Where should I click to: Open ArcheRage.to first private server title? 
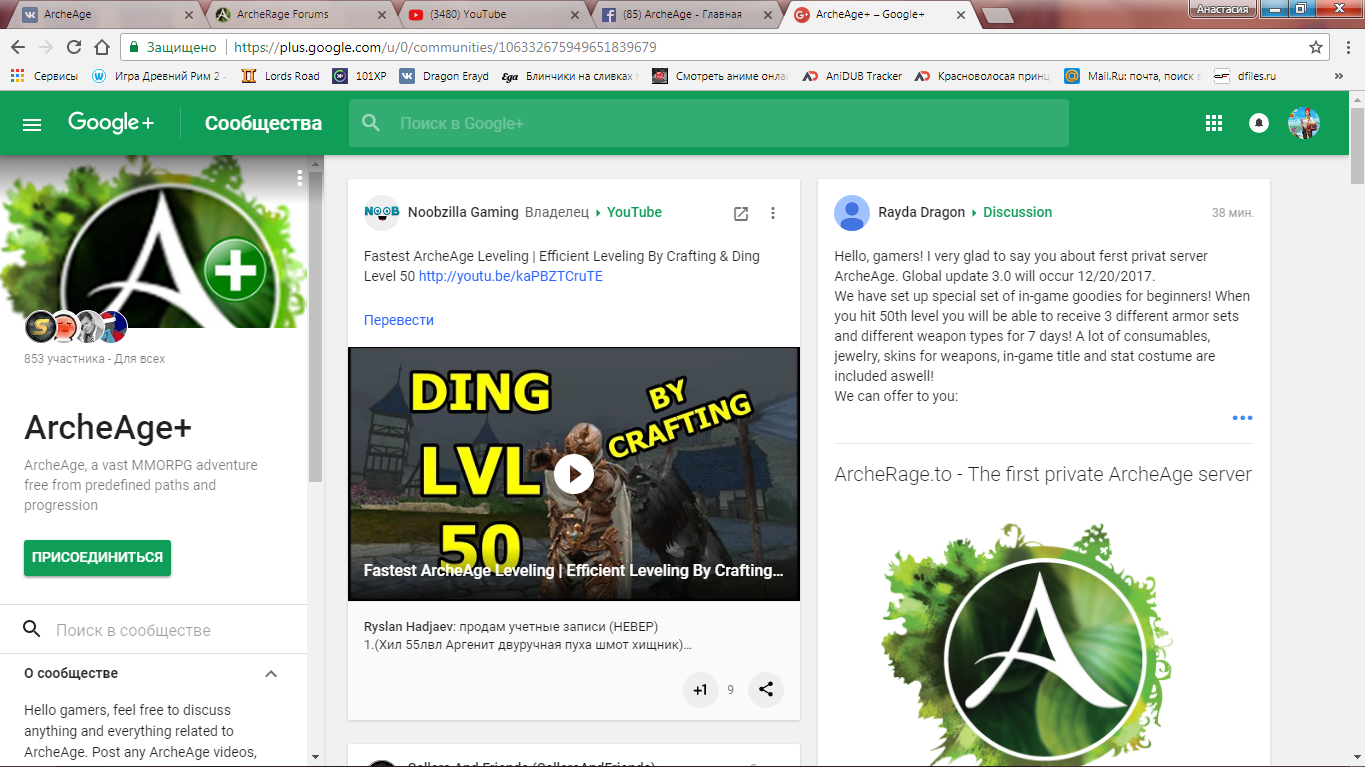(x=1043, y=474)
